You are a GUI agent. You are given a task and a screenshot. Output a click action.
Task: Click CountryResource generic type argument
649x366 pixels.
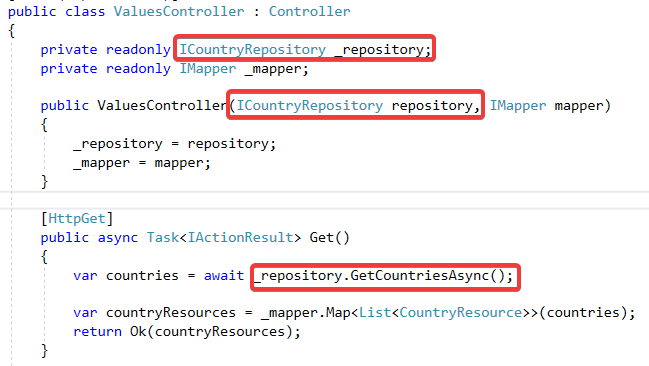[x=461, y=313]
